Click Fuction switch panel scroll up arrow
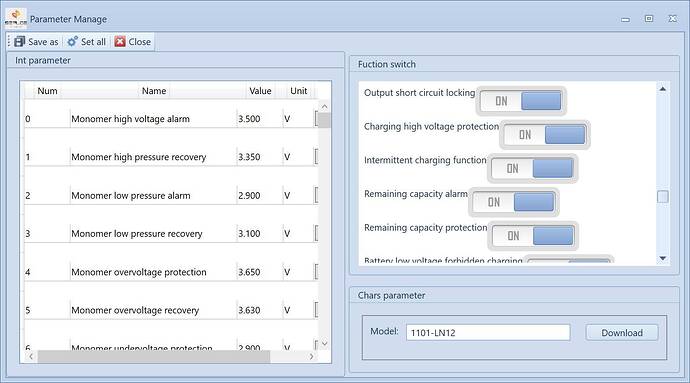 (x=663, y=89)
